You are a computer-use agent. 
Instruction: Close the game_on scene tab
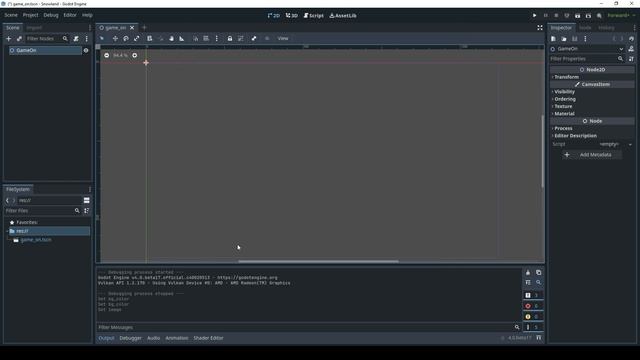pos(132,28)
